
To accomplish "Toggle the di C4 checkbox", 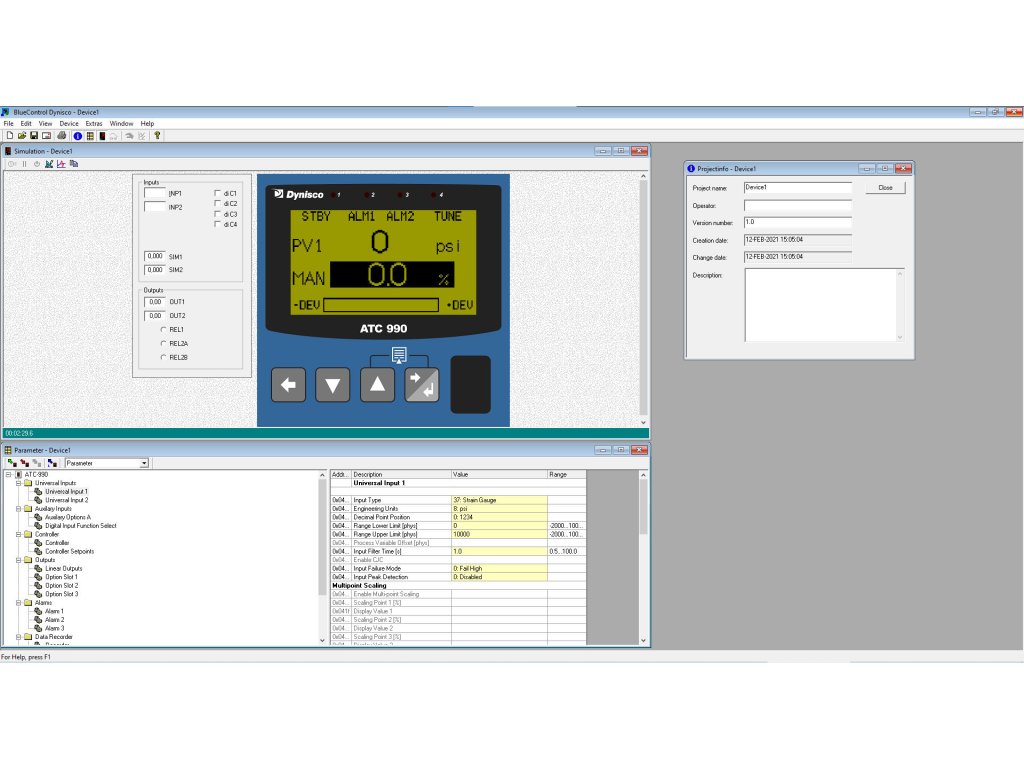I will (217, 225).
